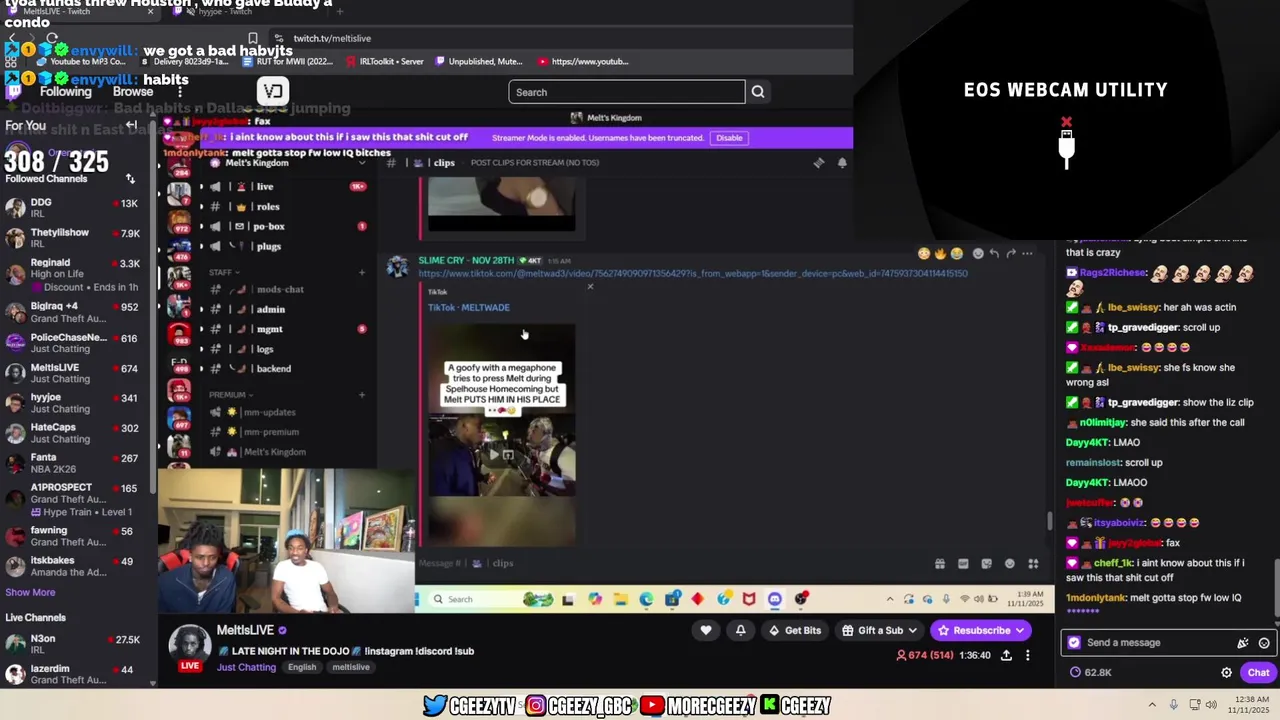Click the Discord channel notification bell icon
Screen dimensions: 1280x720
(842, 163)
